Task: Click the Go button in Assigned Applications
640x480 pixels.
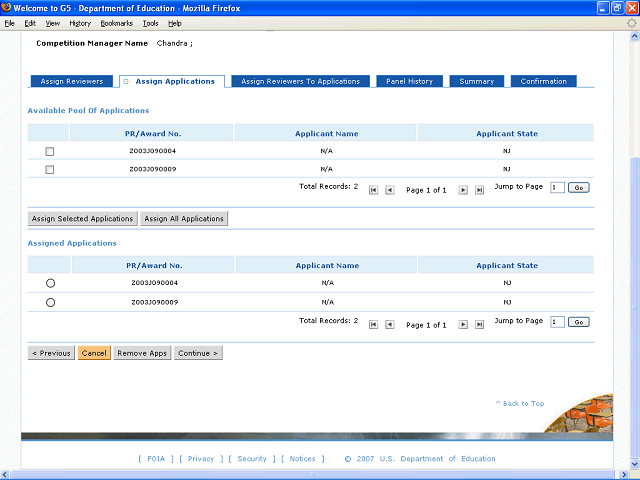Action: pos(579,322)
